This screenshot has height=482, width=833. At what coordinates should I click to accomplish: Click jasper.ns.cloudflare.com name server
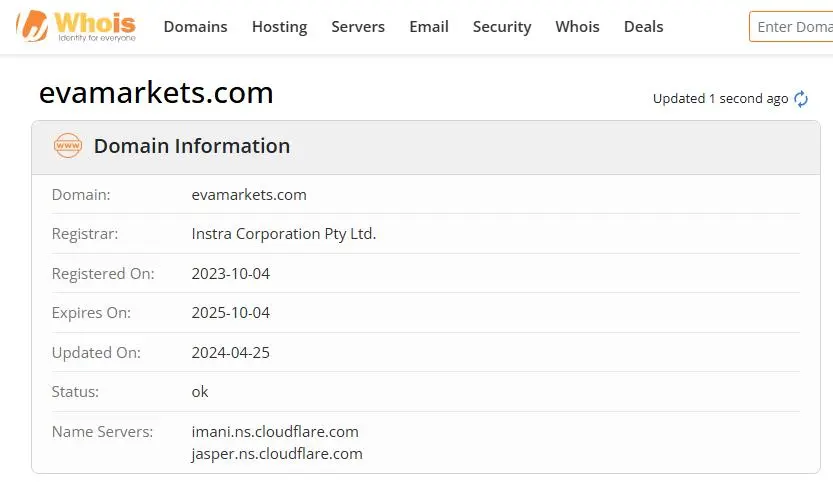point(277,454)
